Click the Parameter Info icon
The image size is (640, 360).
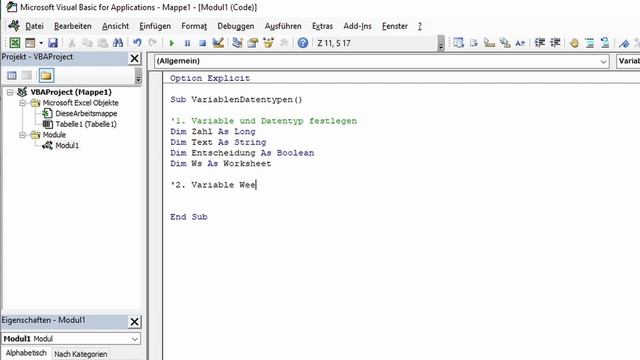505,42
